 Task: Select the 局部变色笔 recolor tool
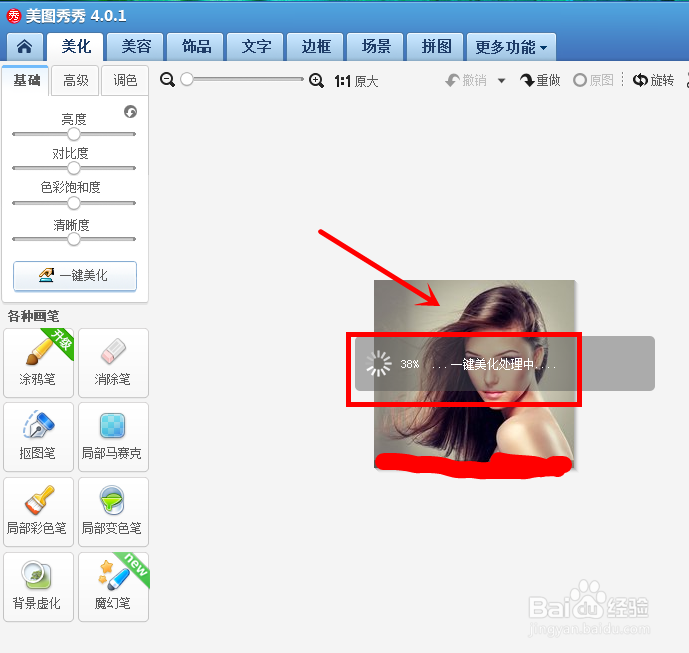pyautogui.click(x=113, y=512)
